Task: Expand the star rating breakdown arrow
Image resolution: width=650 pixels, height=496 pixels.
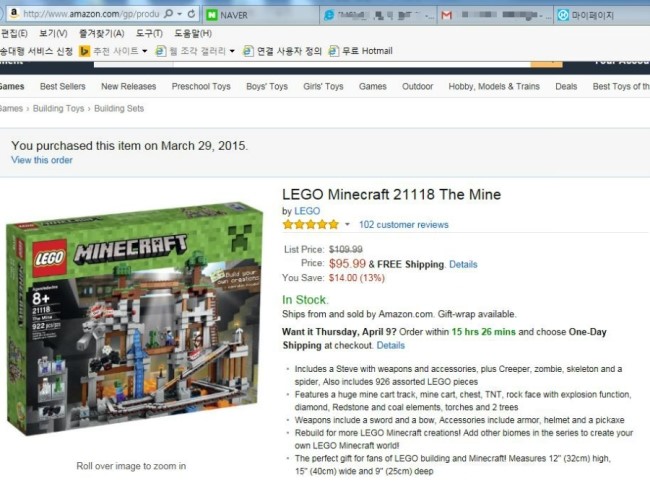Action: click(347, 225)
